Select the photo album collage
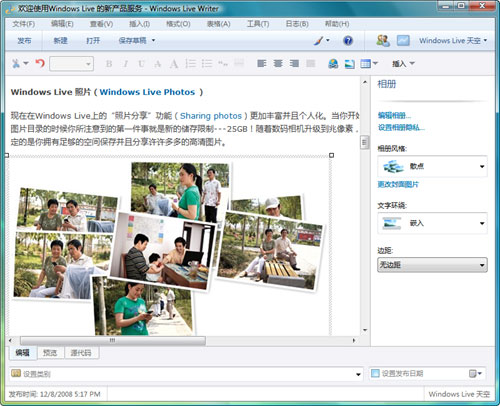 tap(169, 246)
